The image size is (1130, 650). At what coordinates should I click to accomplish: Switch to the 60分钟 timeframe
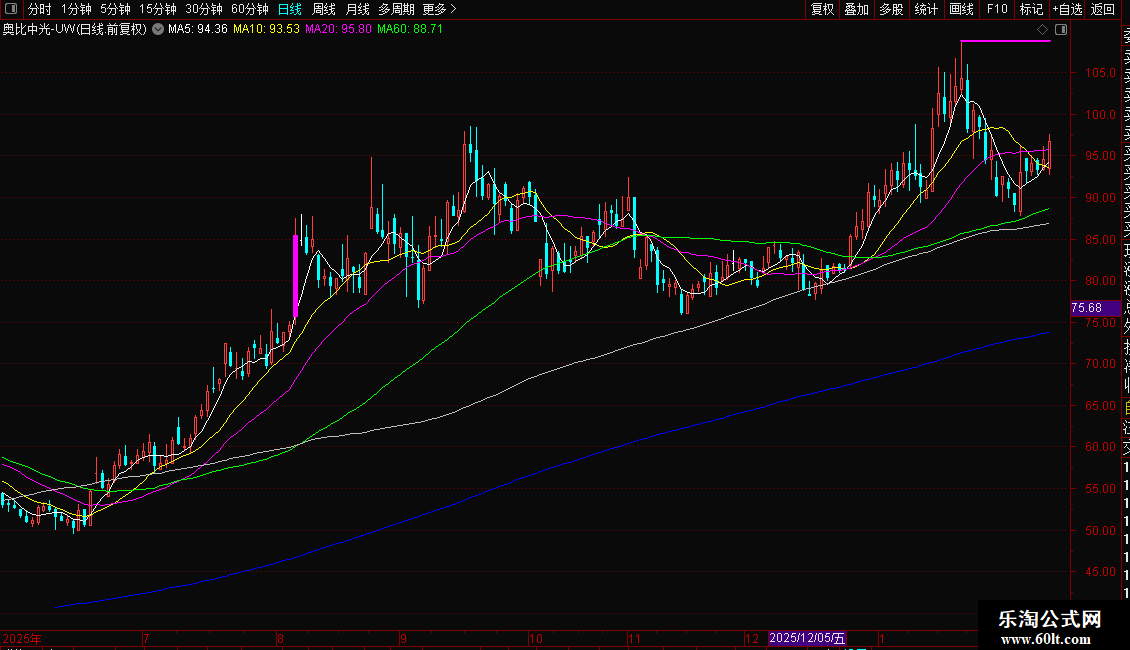coord(249,10)
